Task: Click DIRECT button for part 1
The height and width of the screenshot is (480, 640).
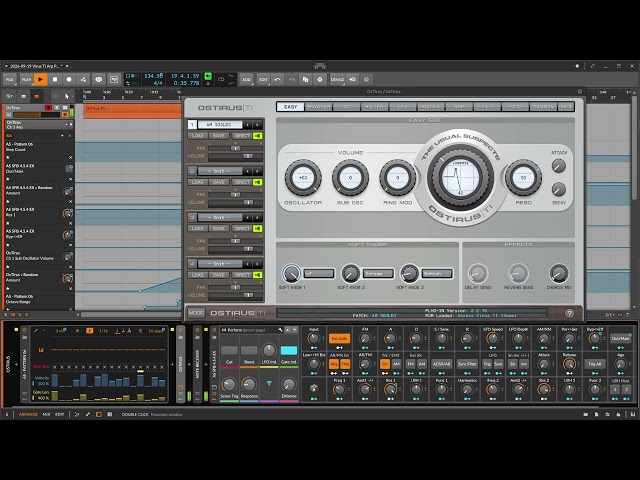Action: tap(242, 136)
